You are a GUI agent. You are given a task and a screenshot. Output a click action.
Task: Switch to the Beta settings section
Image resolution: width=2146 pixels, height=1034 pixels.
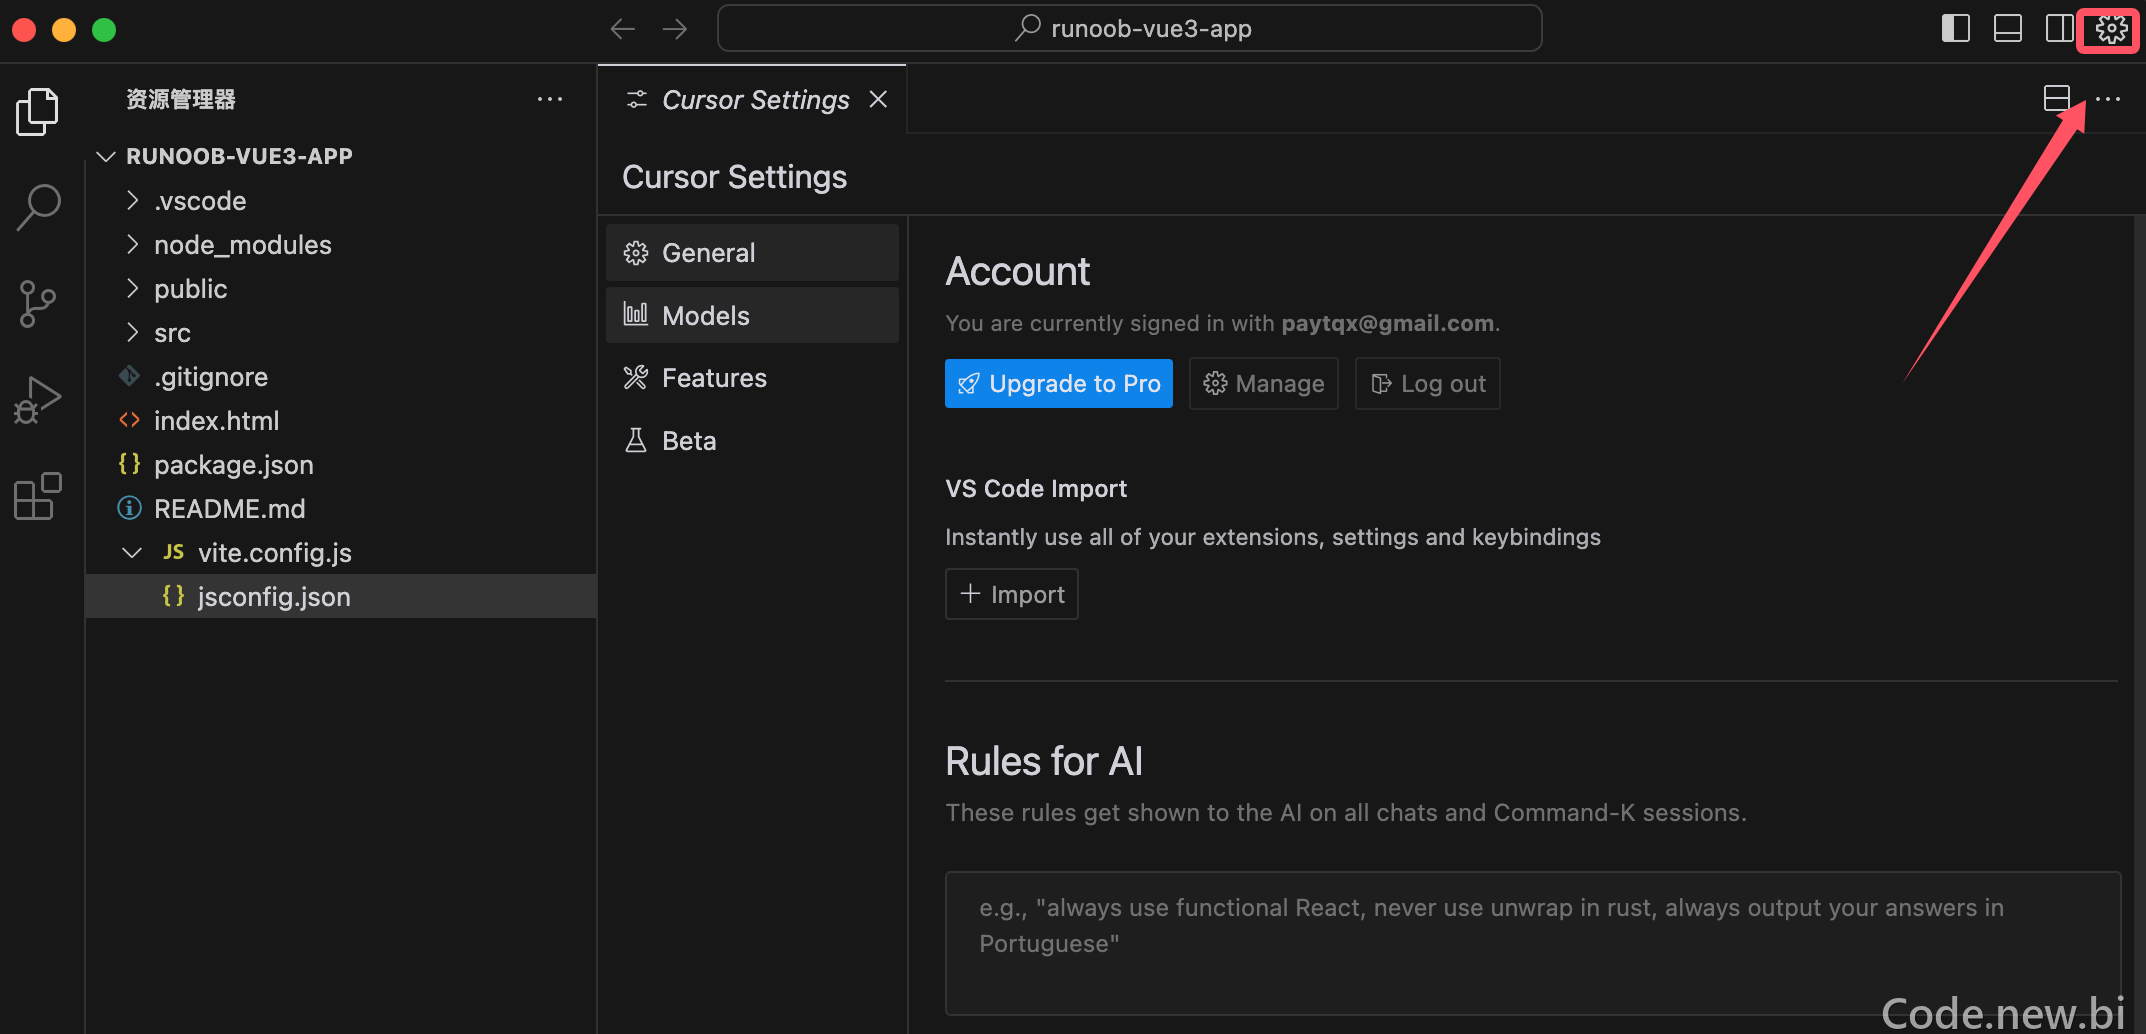[x=752, y=441]
